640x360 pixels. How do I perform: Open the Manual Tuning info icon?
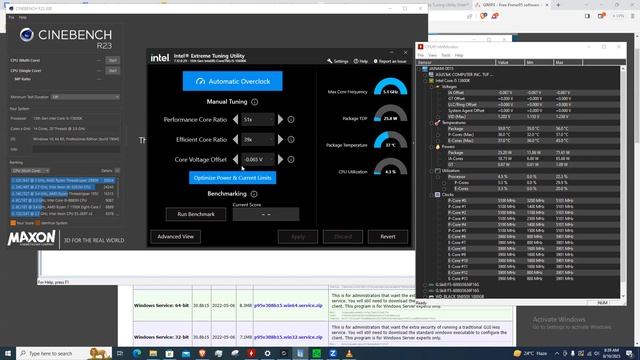pyautogui.click(x=255, y=102)
